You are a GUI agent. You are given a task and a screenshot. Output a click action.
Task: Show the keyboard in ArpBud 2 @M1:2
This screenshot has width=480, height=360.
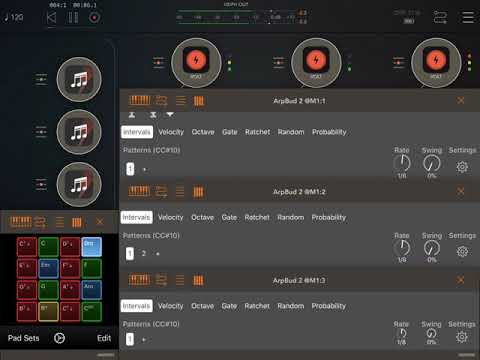pos(139,191)
